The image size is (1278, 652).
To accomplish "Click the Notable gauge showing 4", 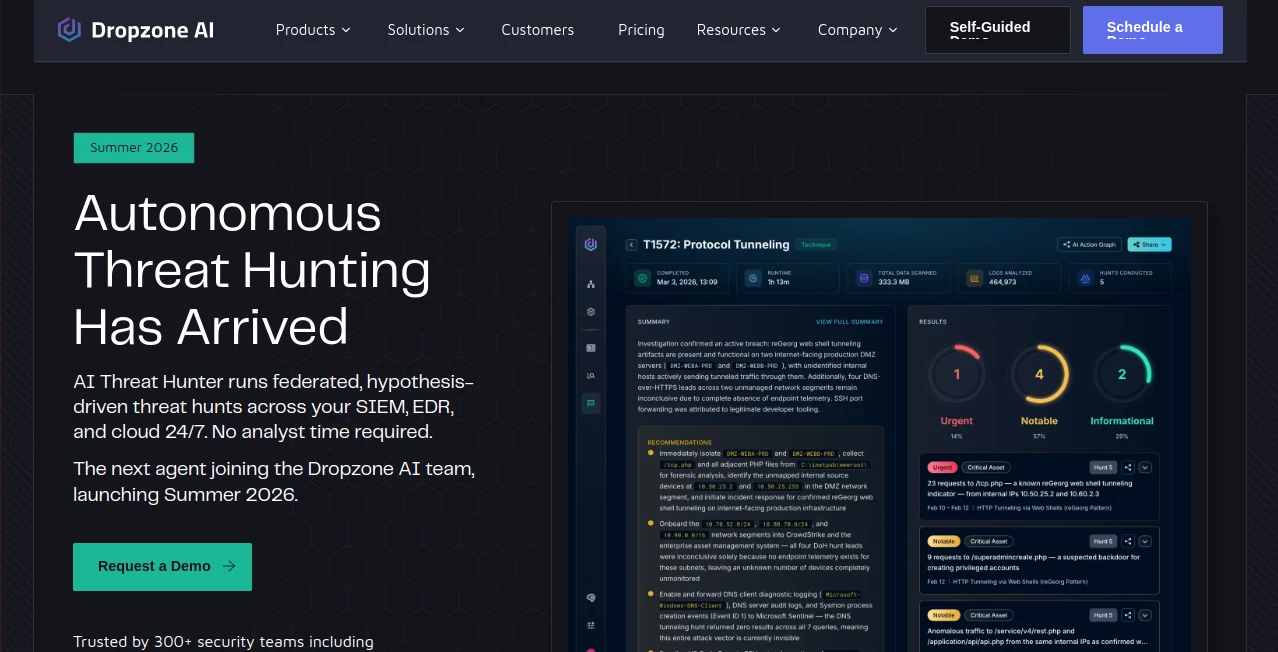I will click(1039, 375).
